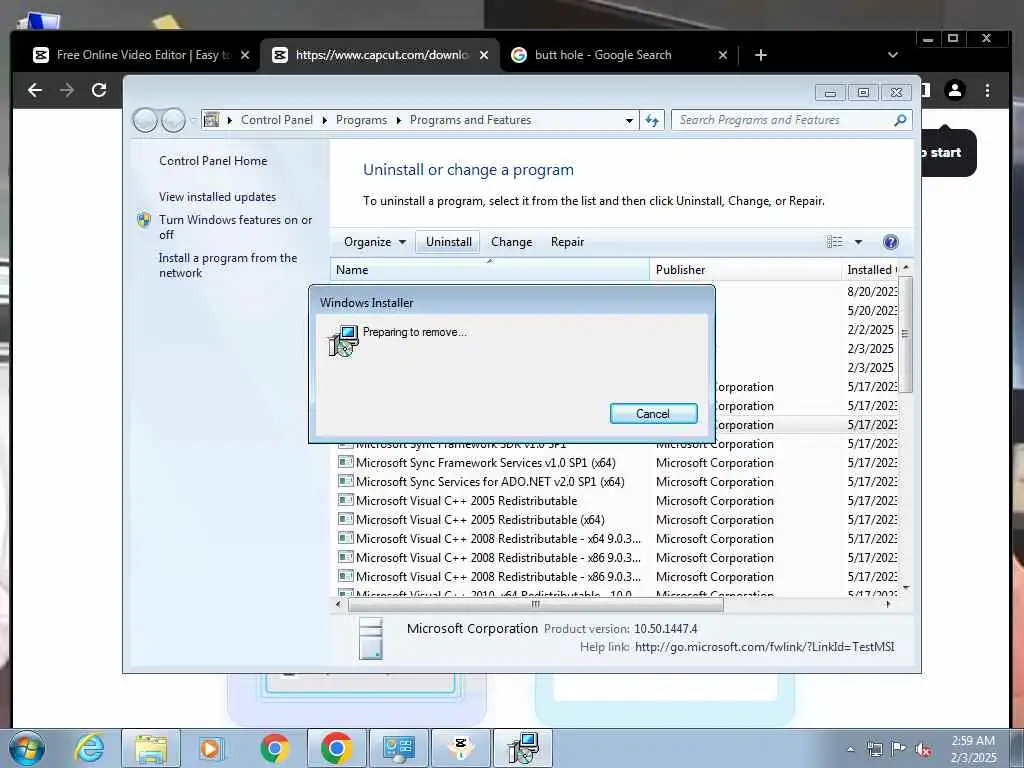1024x768 pixels.
Task: Click Programs in the breadcrumb
Action: tap(361, 120)
